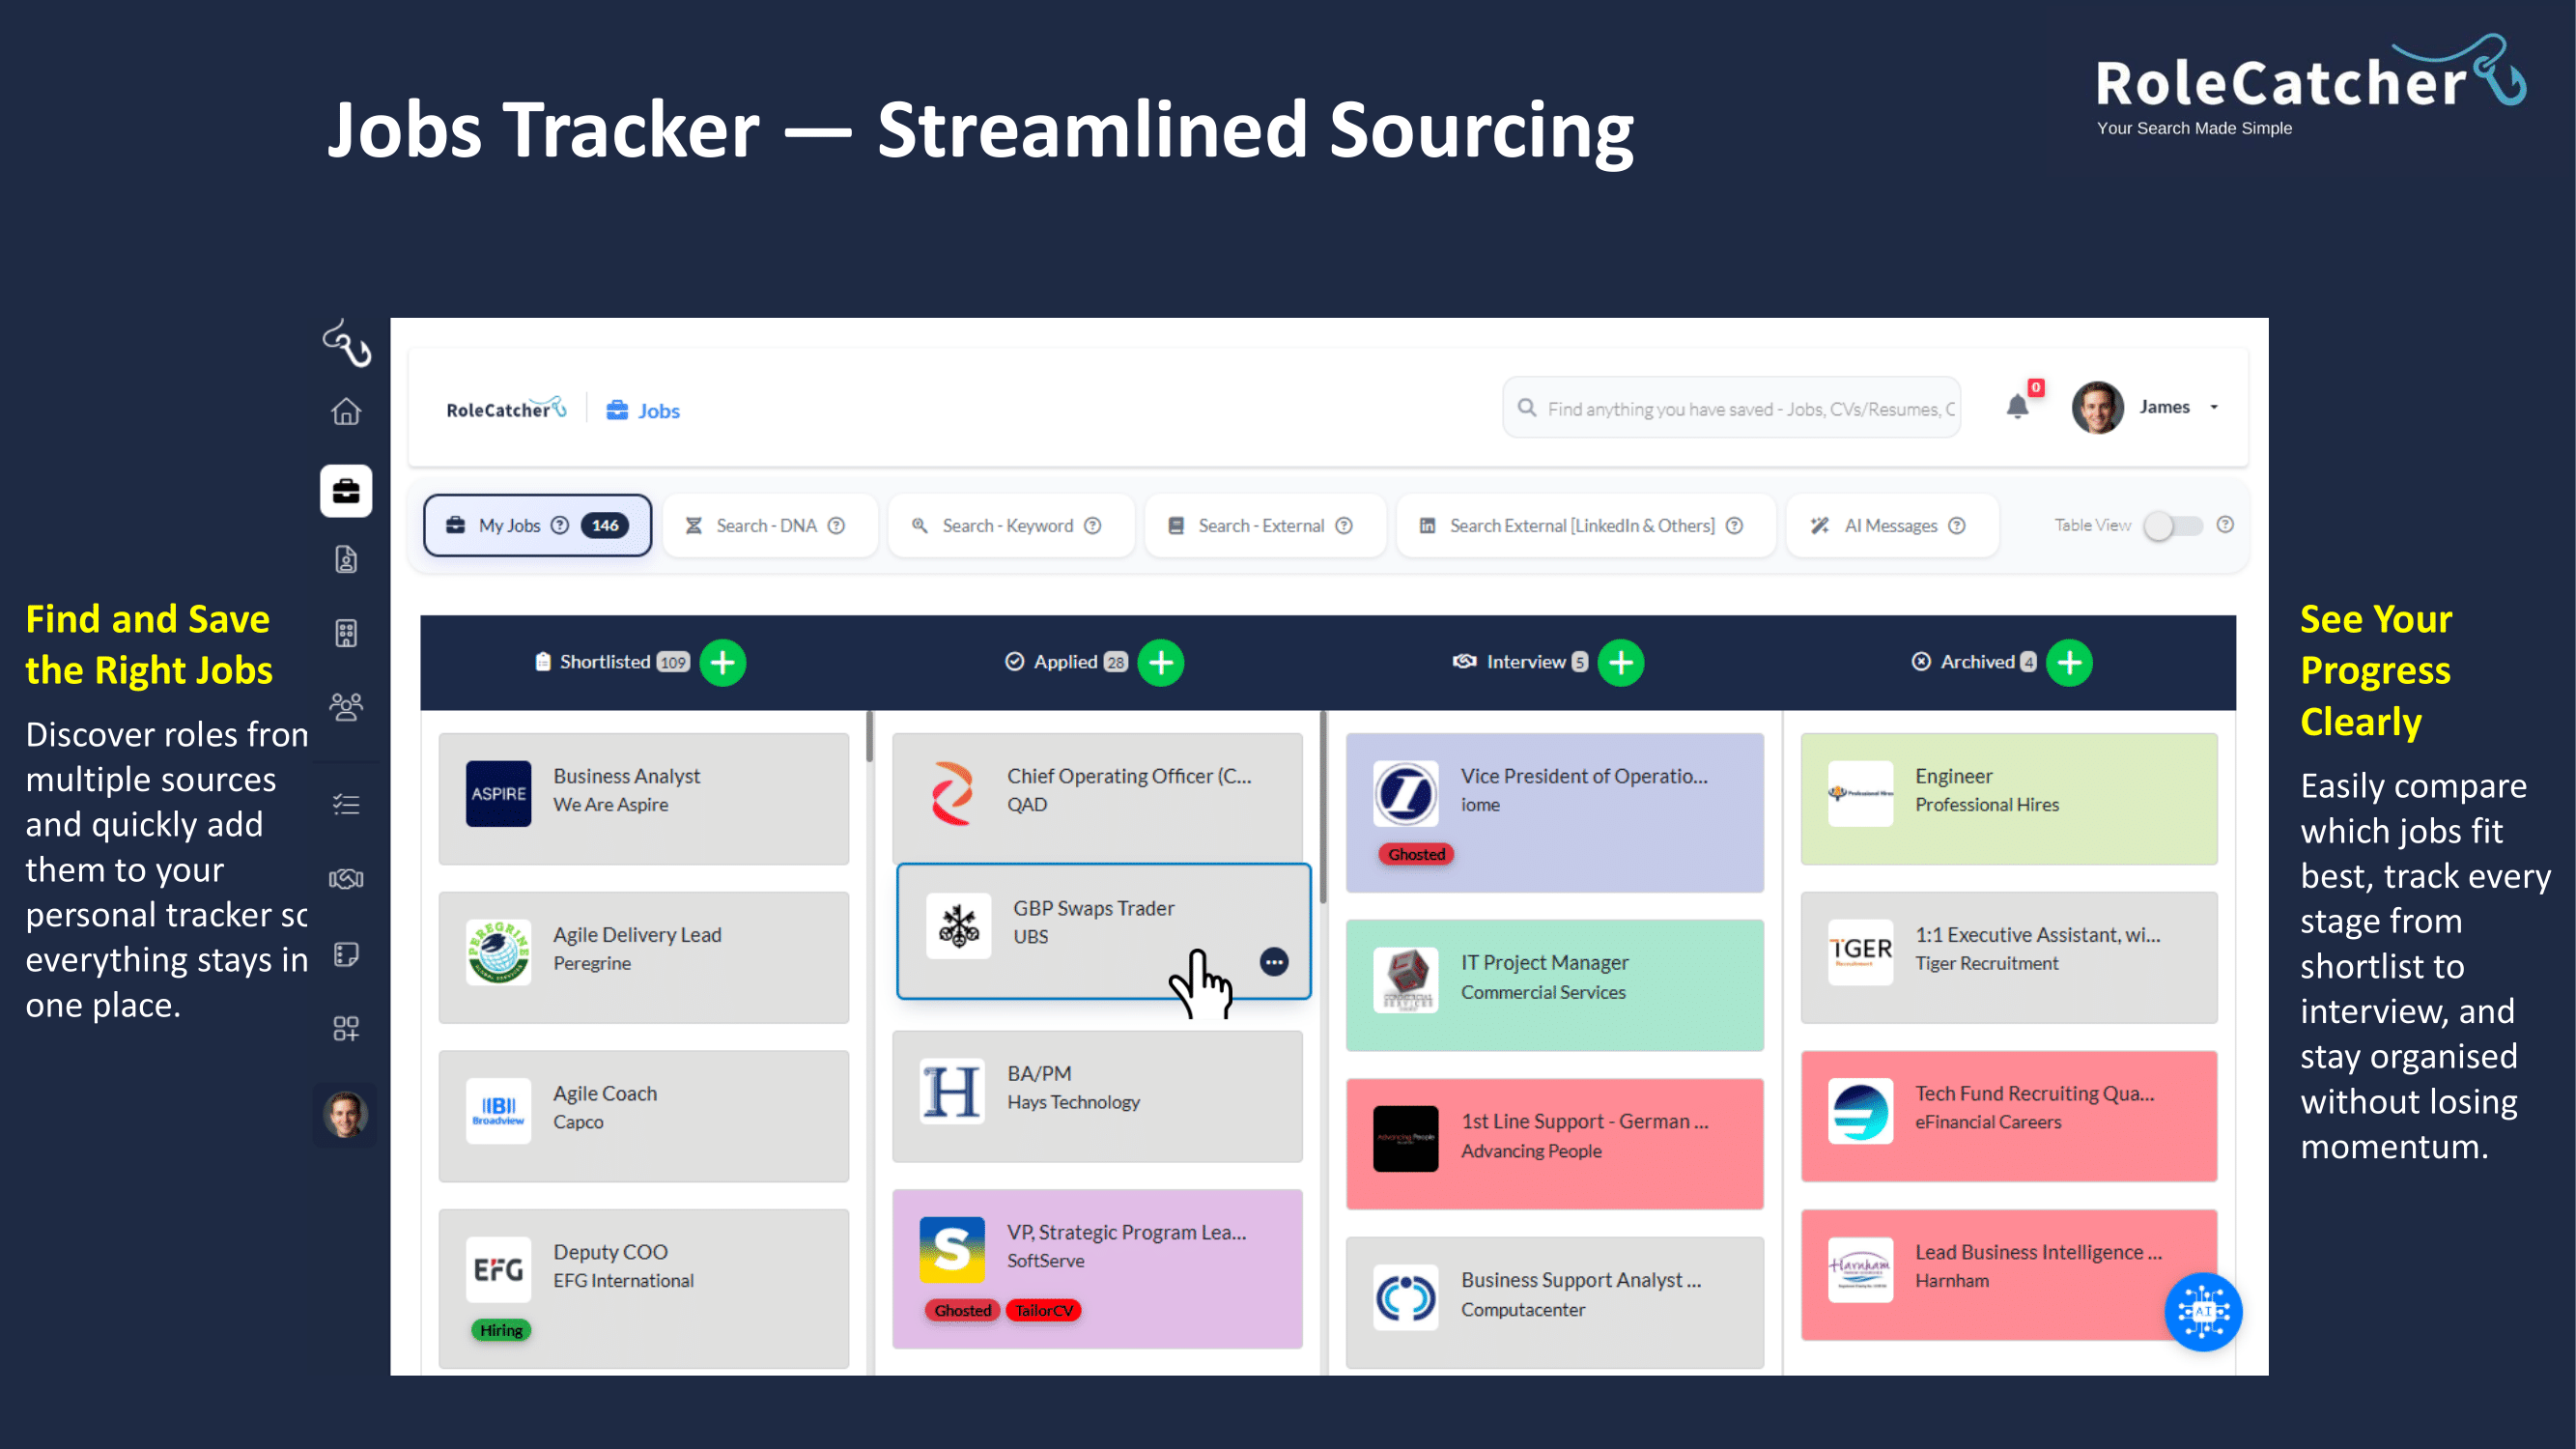Screen dimensions: 2576x1449
Task: Click the Jobs breadcrumb link
Action: pyautogui.click(x=643, y=410)
